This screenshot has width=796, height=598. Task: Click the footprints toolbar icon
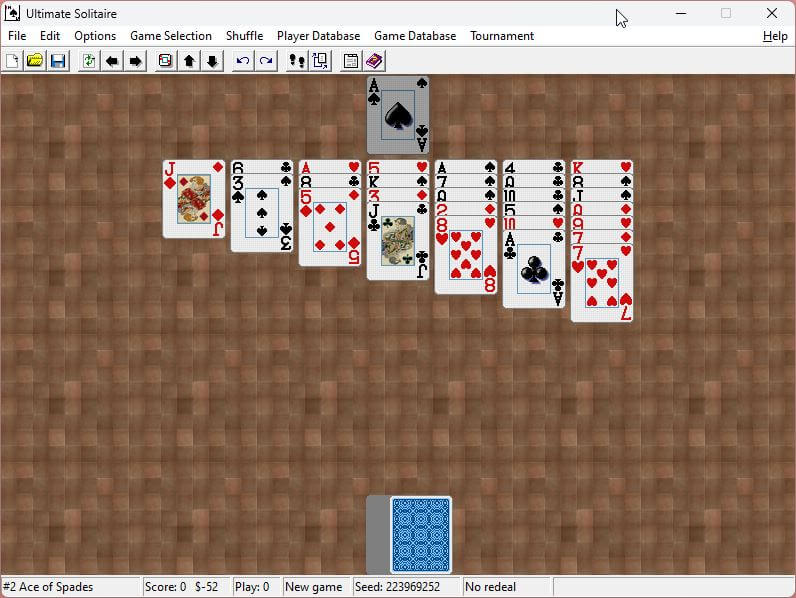pyautogui.click(x=297, y=61)
